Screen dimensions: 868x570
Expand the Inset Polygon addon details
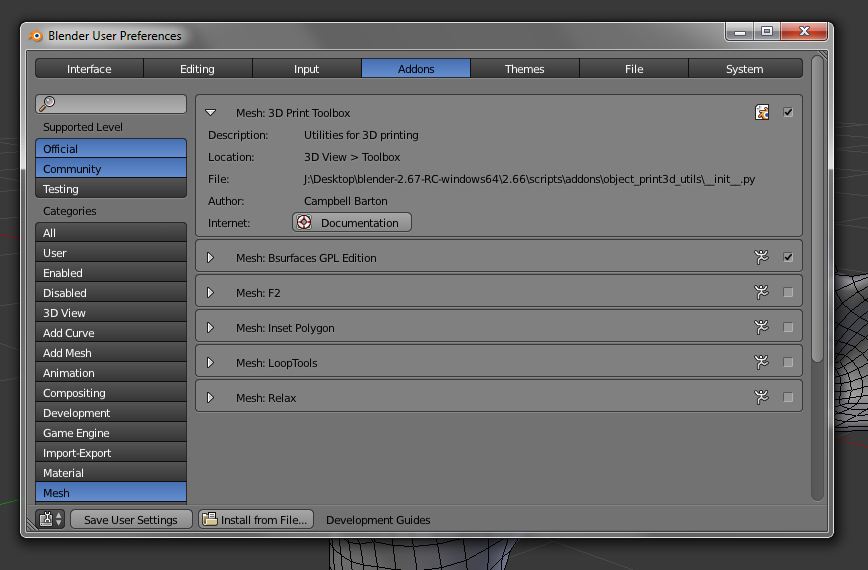point(210,327)
